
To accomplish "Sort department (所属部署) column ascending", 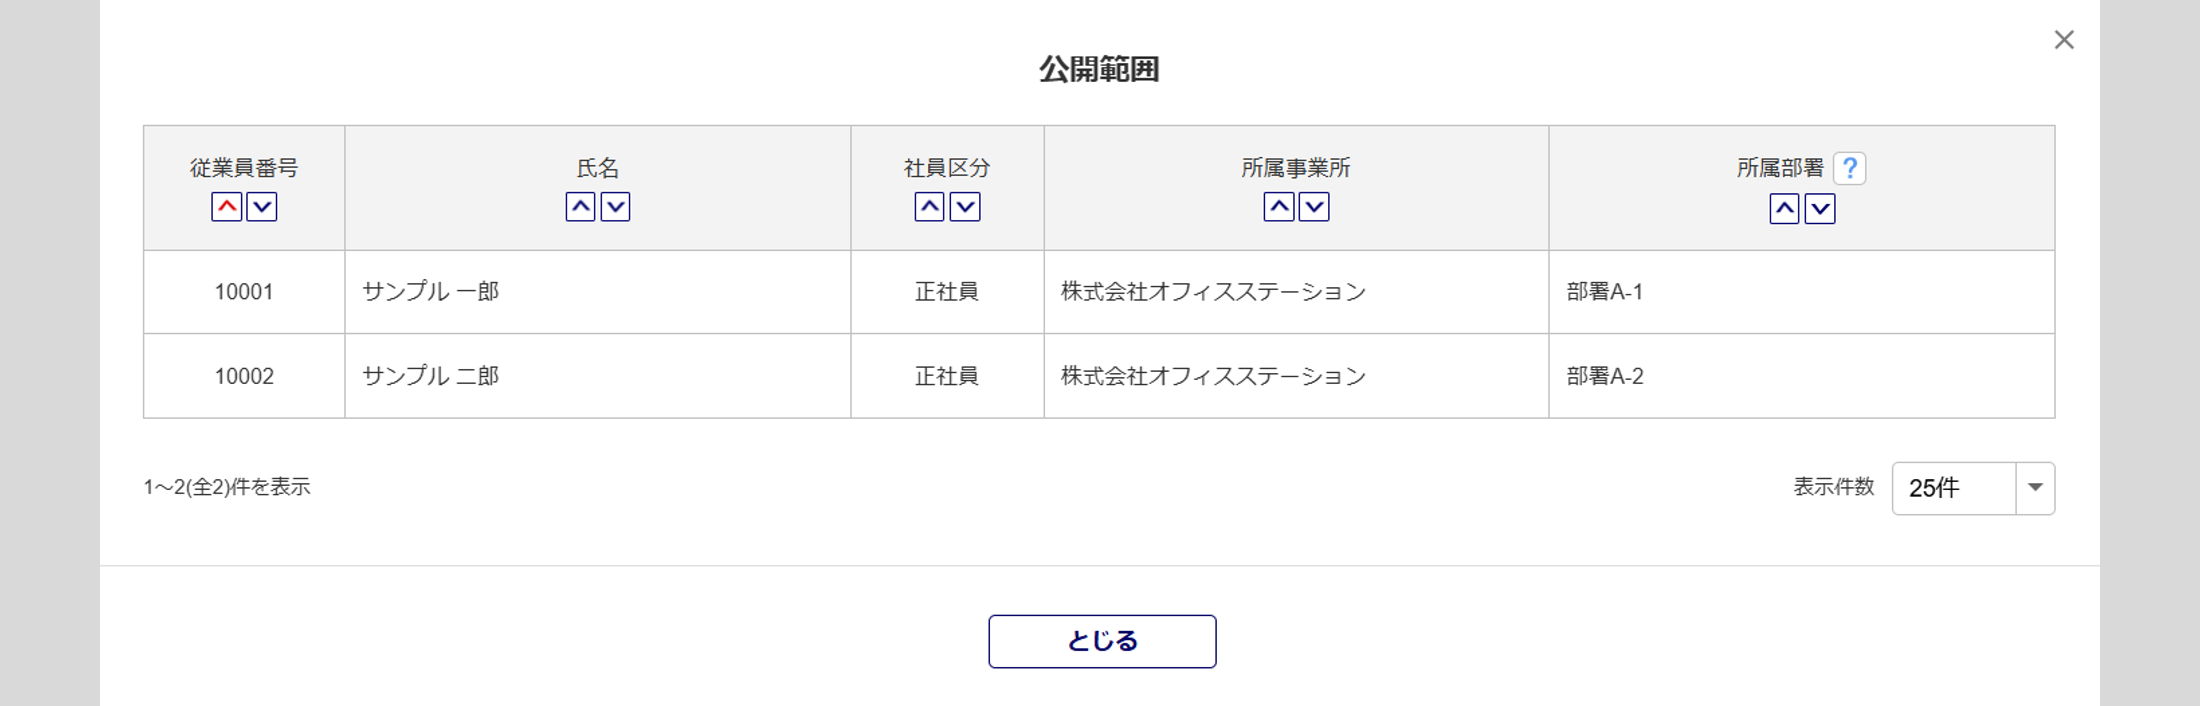I will (1785, 209).
